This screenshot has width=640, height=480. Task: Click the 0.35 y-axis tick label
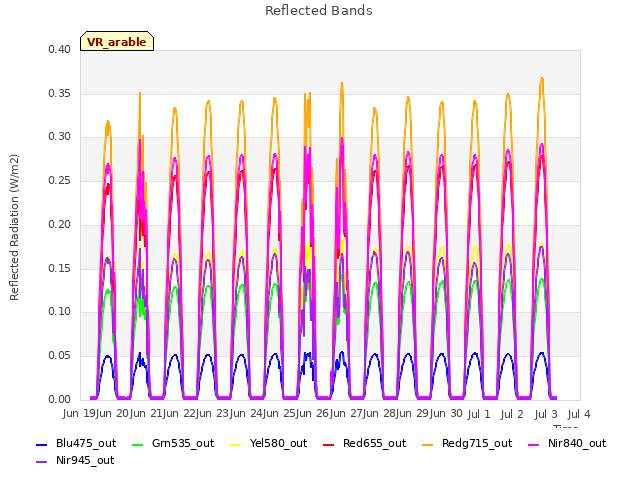[x=60, y=93]
